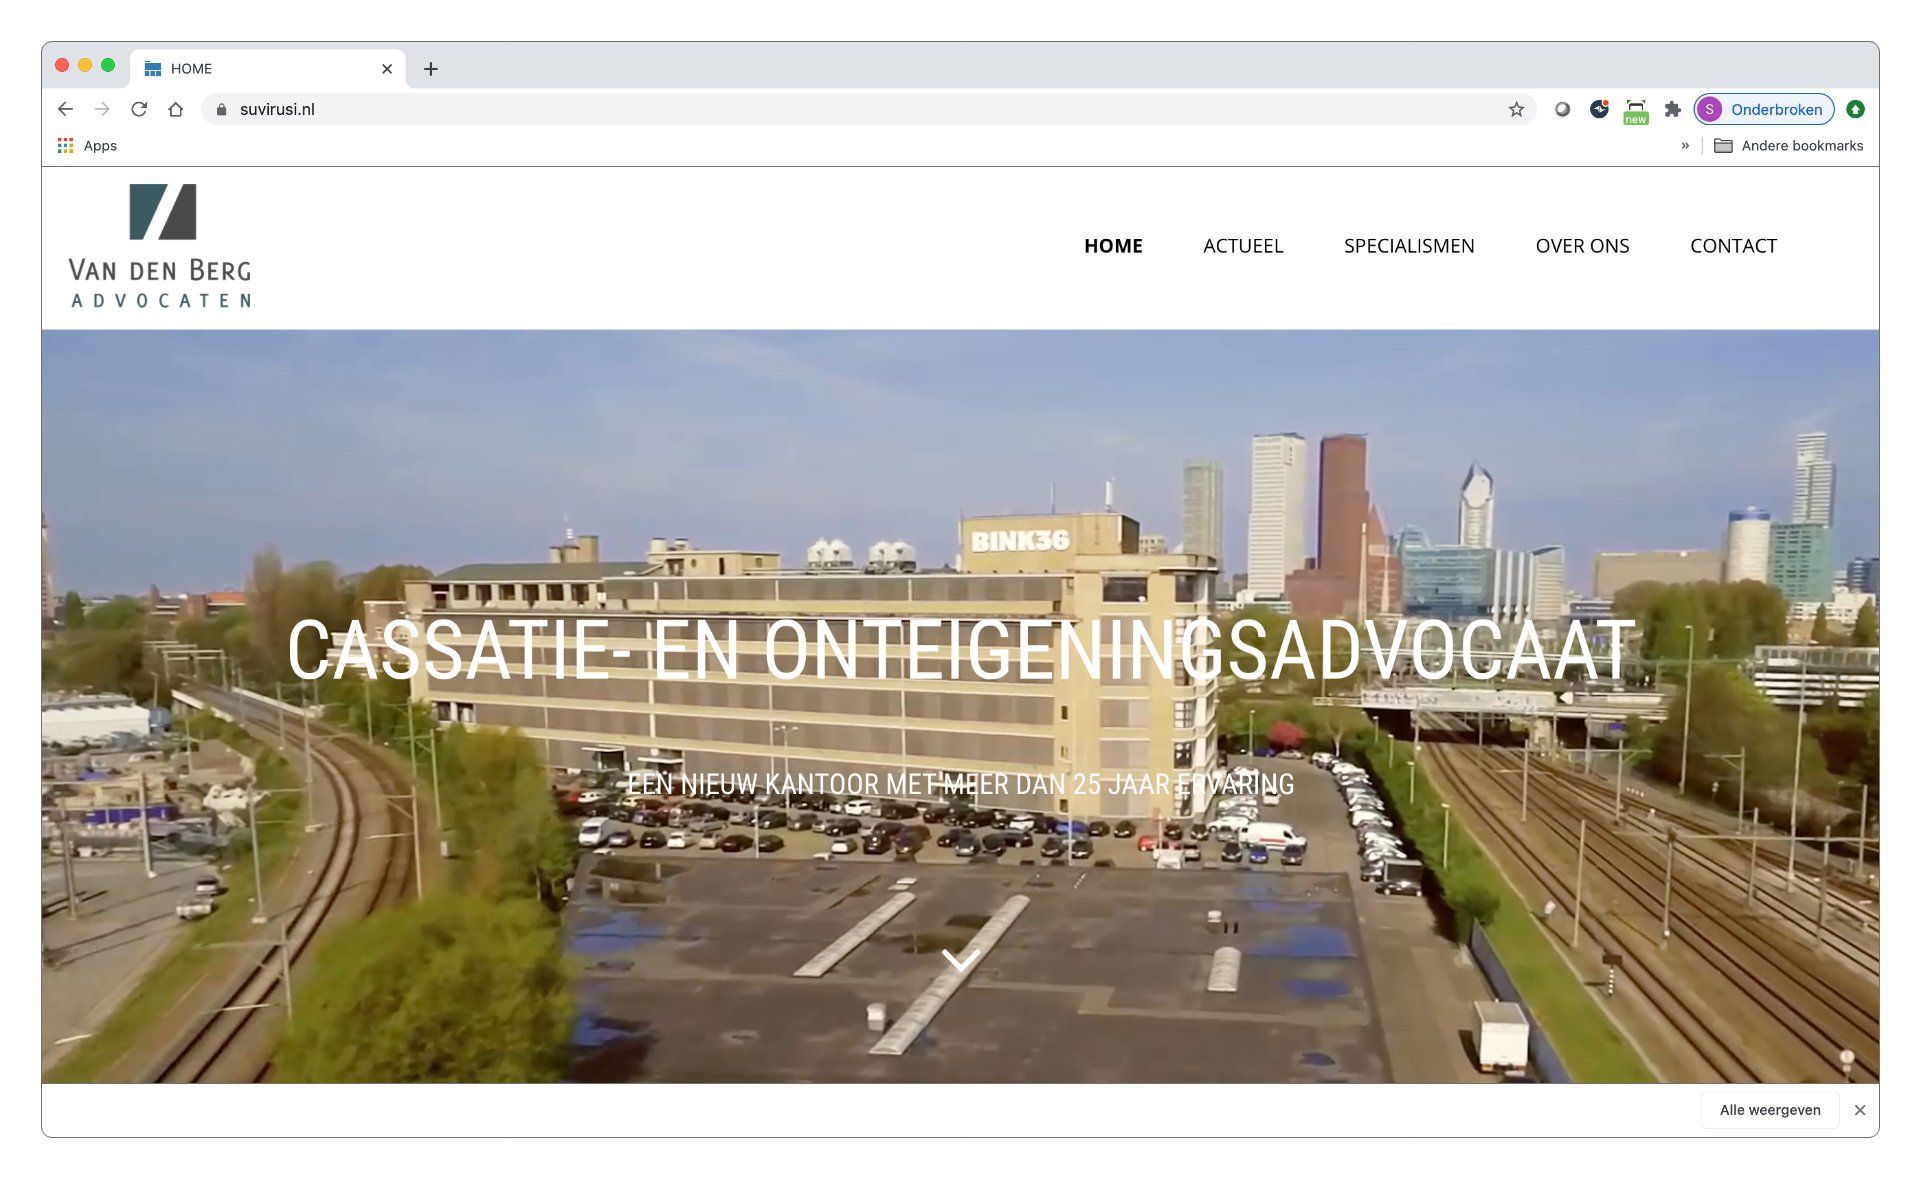
Task: Navigate to the CONTACT page
Action: click(x=1733, y=246)
